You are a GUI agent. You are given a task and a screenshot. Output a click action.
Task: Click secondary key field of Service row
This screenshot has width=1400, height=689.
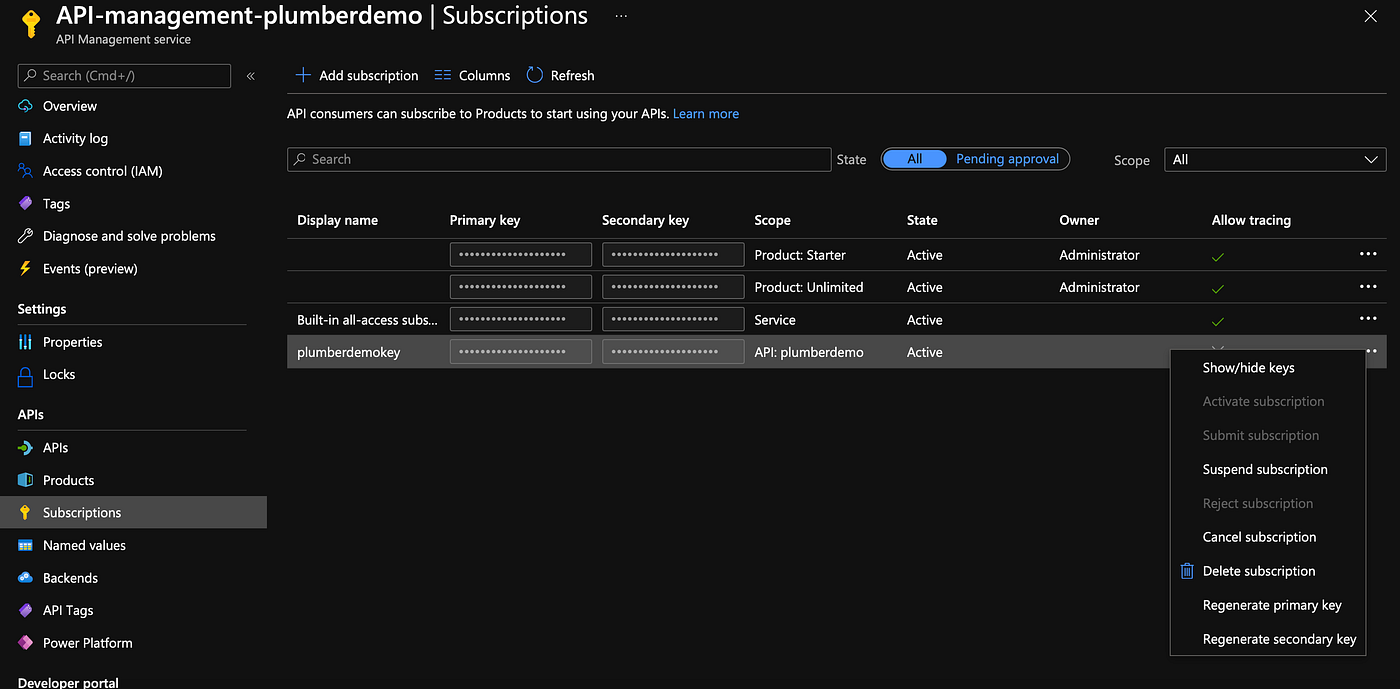(x=673, y=319)
